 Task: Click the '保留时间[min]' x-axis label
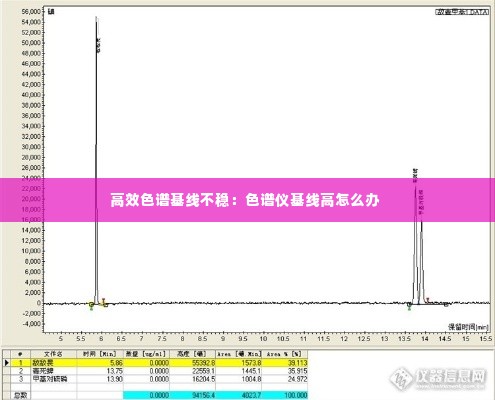pos(468,327)
